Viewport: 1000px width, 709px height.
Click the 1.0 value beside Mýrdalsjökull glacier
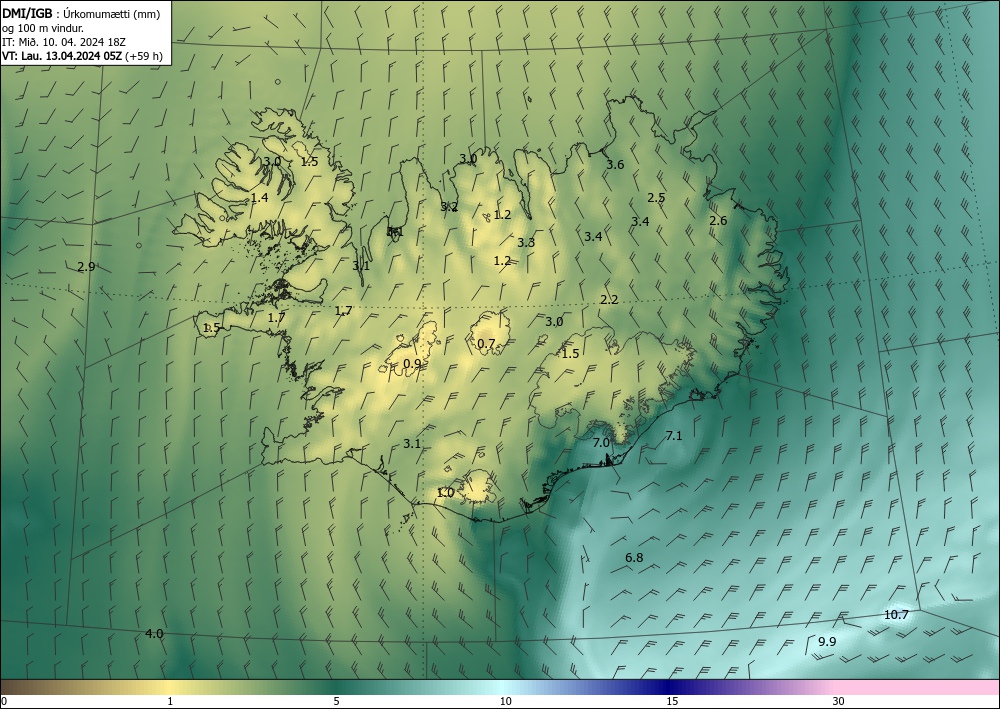click(445, 492)
